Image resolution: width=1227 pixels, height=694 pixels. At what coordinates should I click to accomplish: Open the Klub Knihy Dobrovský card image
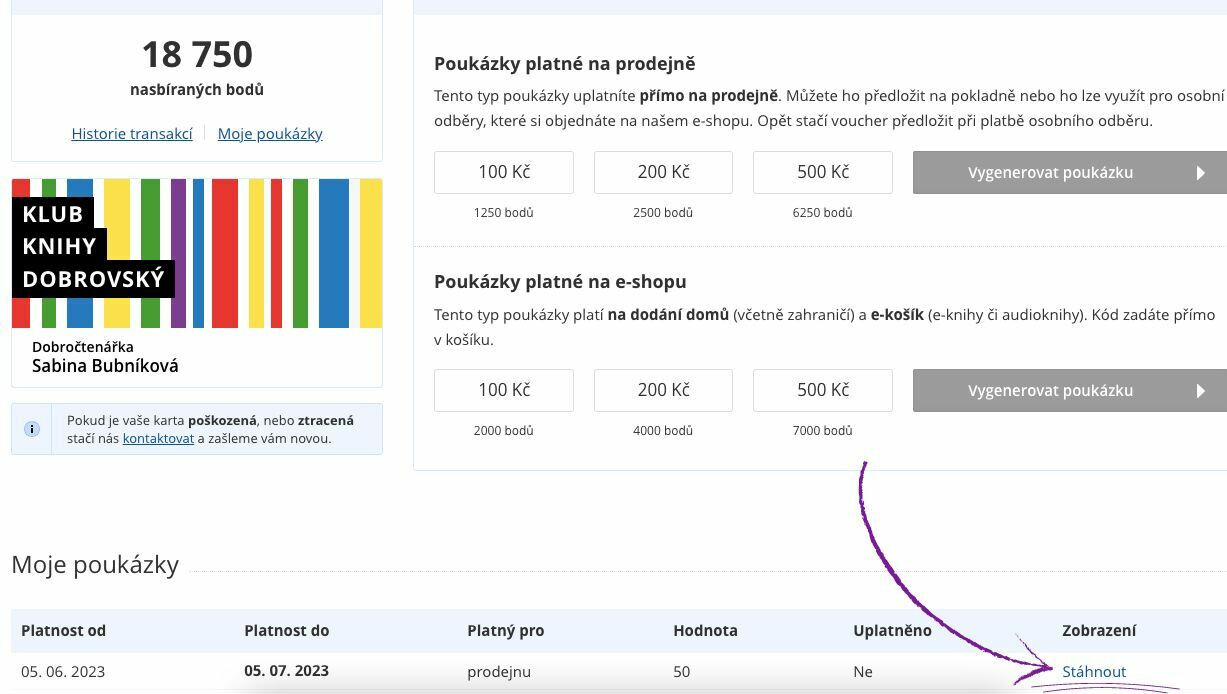pos(197,253)
